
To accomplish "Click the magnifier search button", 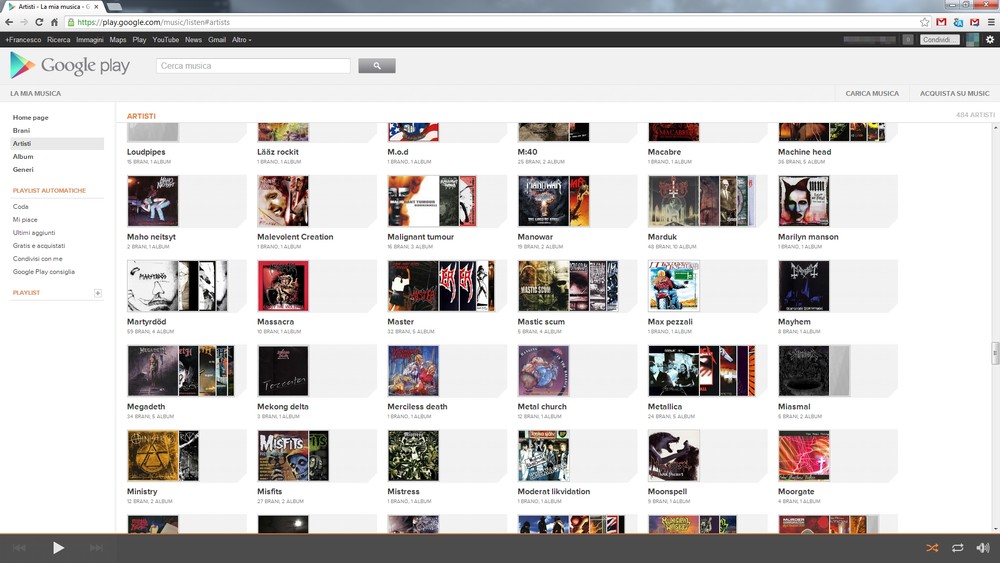I will pyautogui.click(x=377, y=66).
